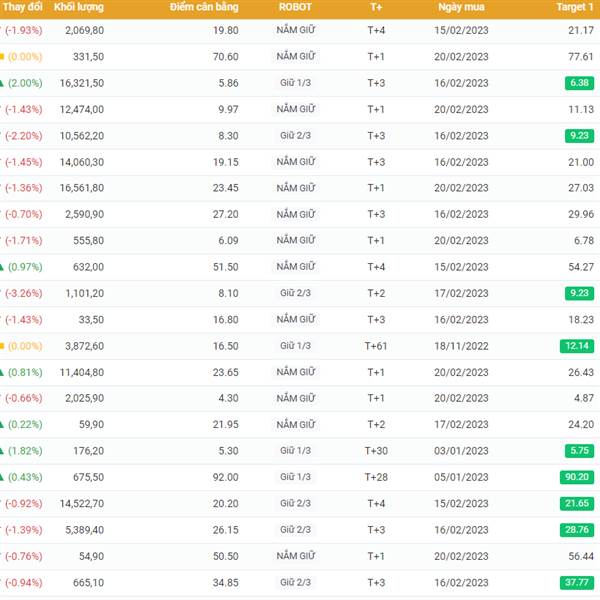Click the volume cell 14,060,30
The image size is (600, 600).
tap(82, 162)
